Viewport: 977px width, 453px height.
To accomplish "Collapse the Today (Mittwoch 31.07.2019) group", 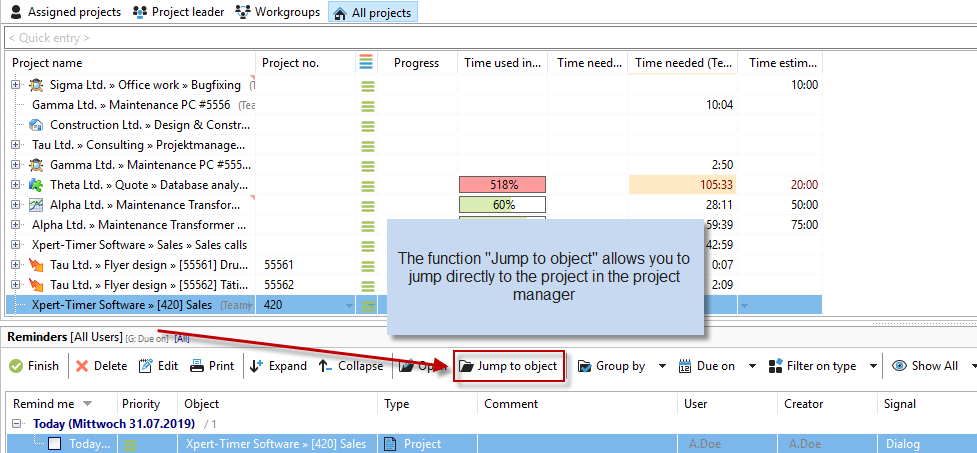I will pos(18,424).
